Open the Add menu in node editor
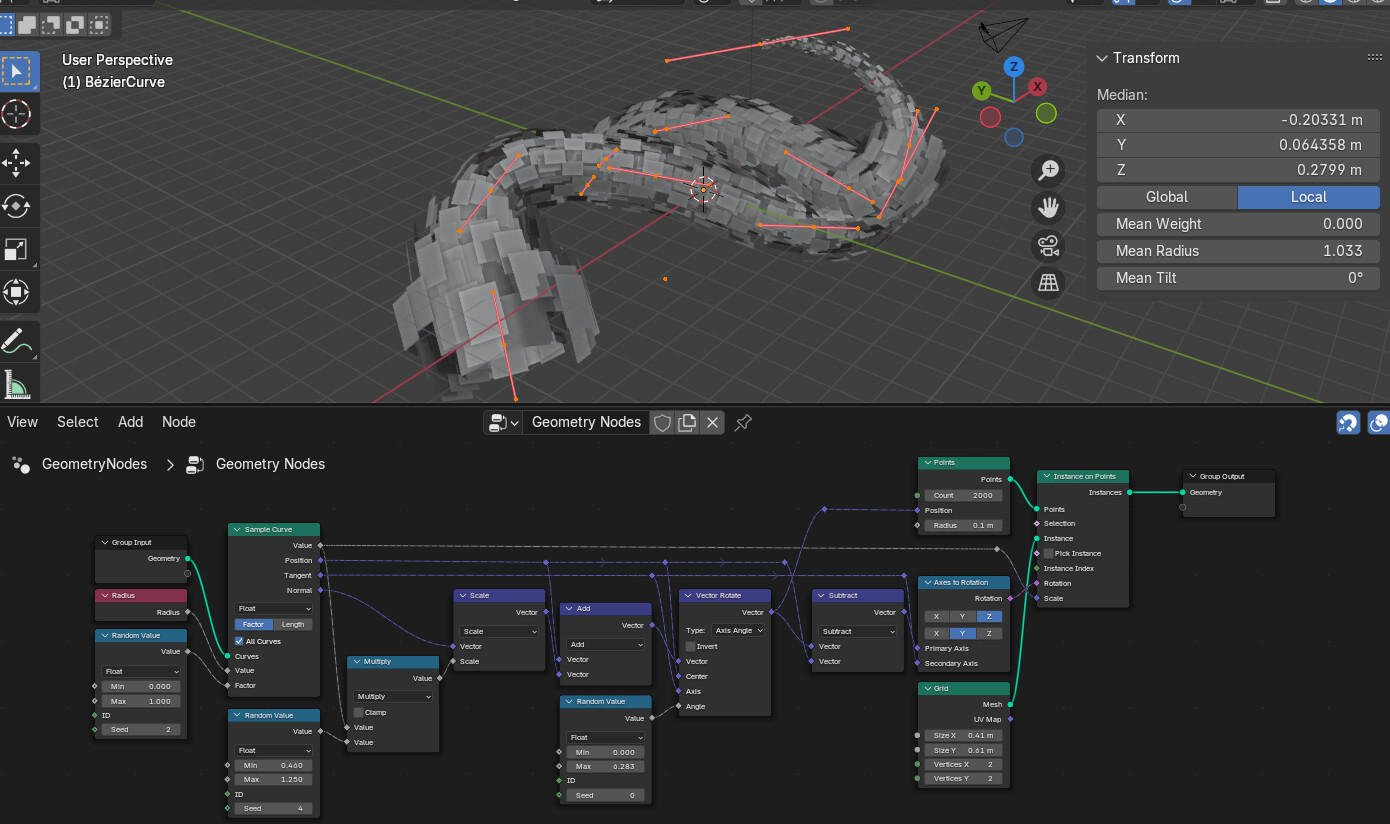 tap(131, 422)
